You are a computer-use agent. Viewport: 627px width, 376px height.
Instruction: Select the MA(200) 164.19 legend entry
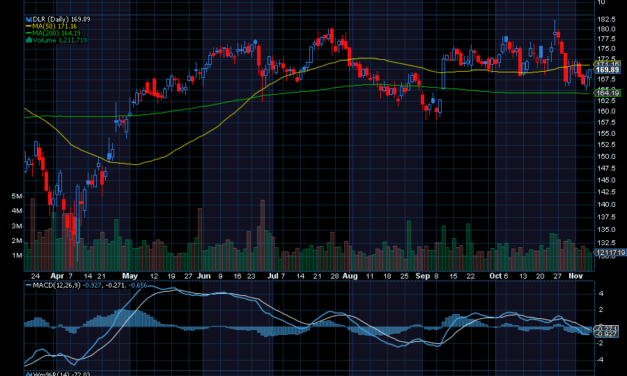(56, 33)
